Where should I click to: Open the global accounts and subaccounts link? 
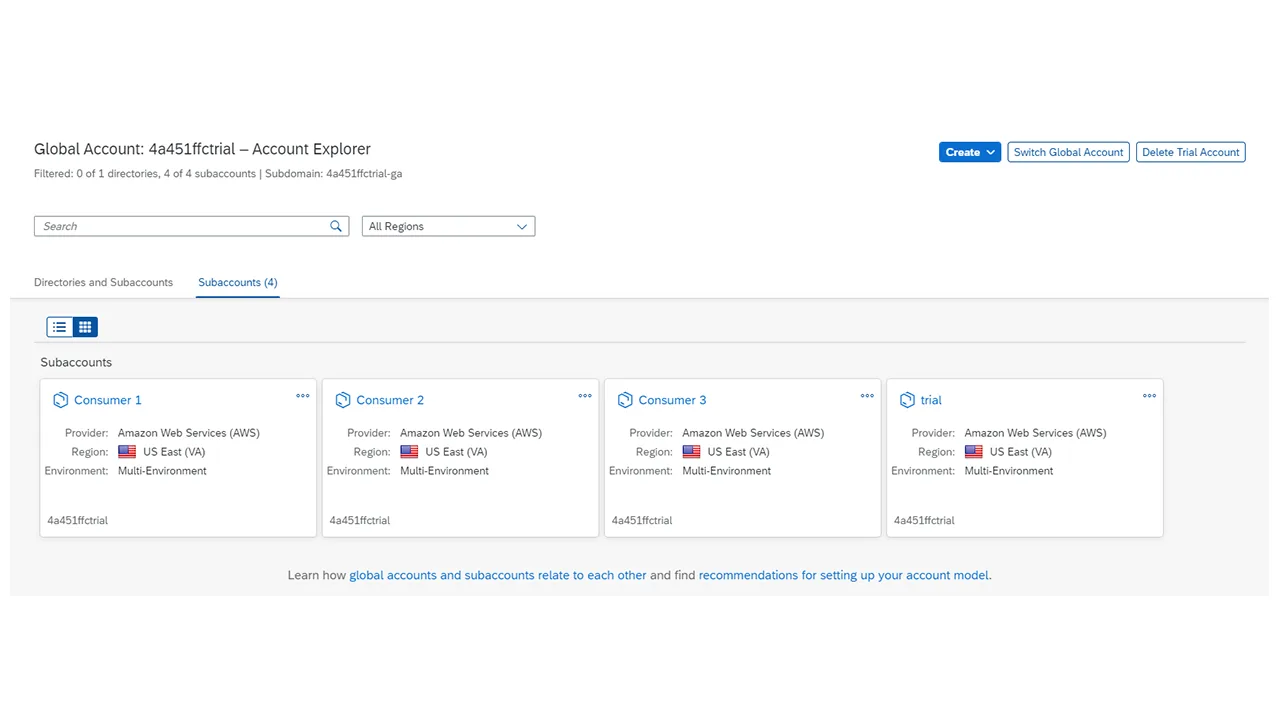tap(498, 575)
